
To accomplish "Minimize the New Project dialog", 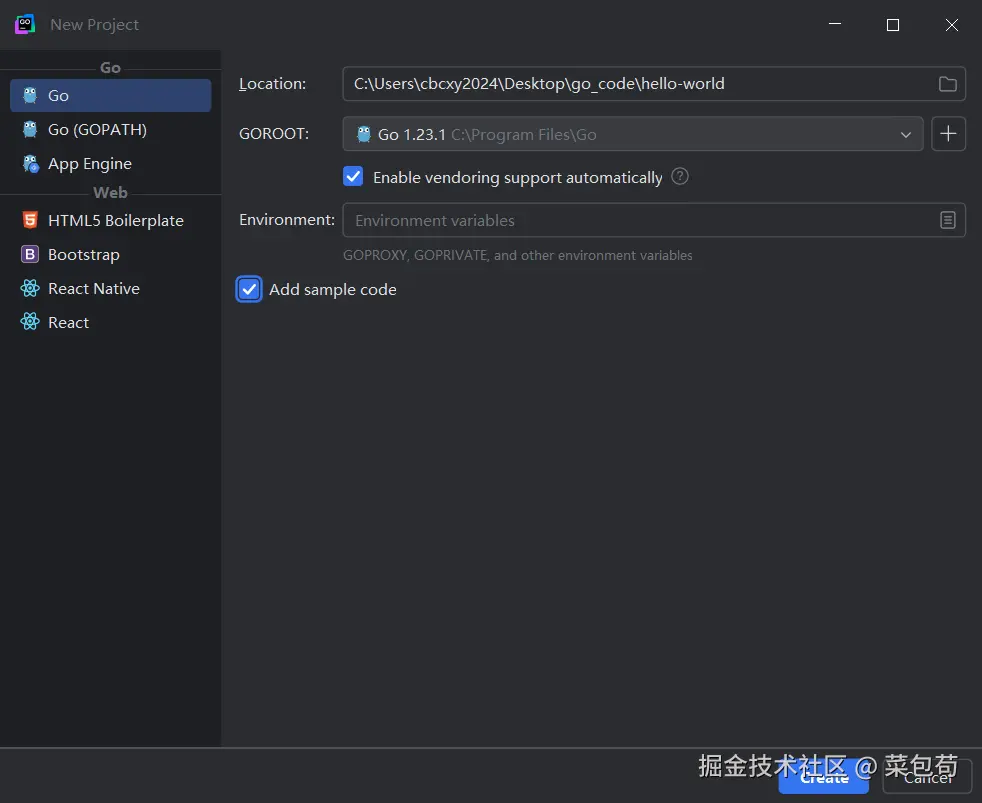I will click(835, 24).
